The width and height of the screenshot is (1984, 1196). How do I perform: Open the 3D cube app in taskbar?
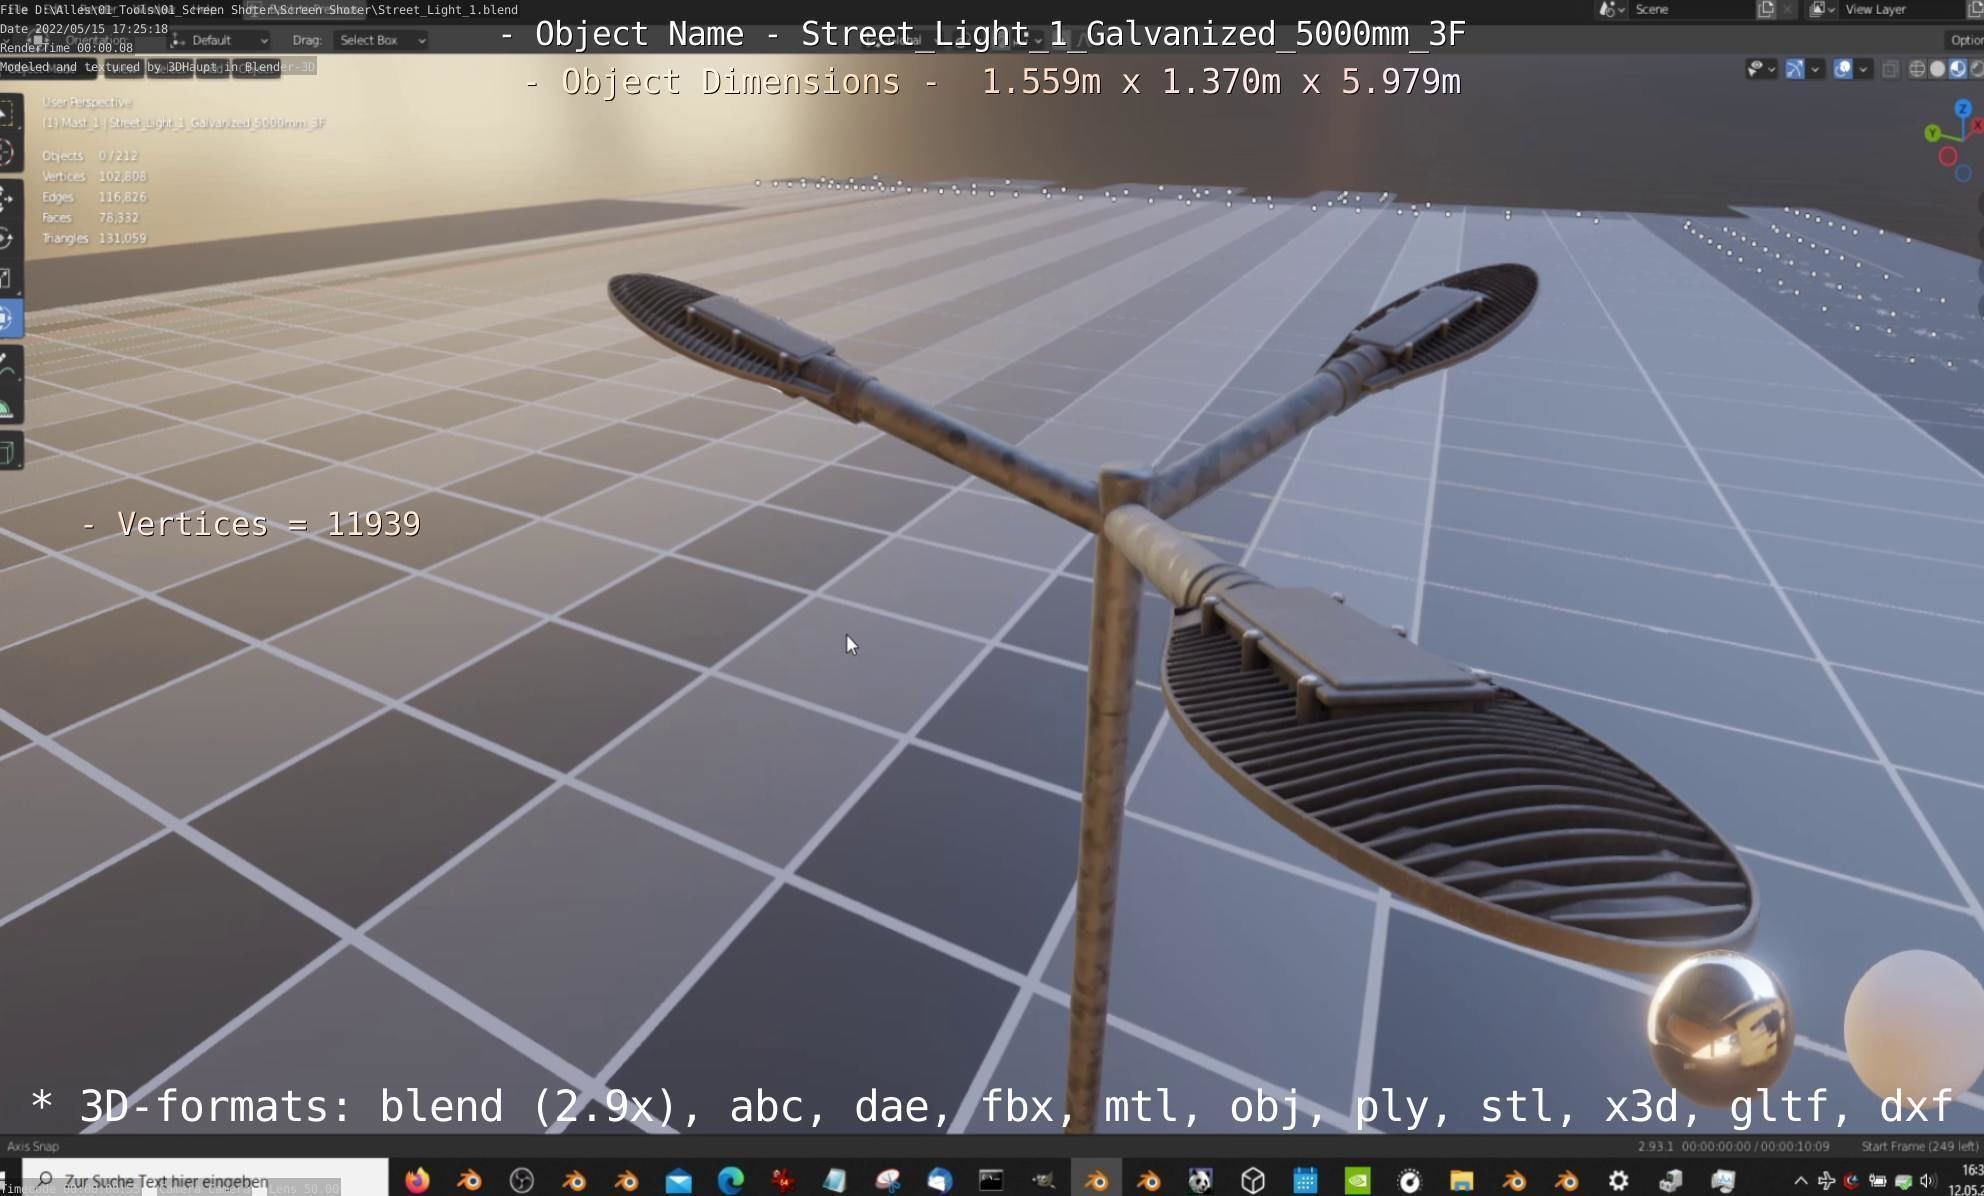tap(1253, 1181)
